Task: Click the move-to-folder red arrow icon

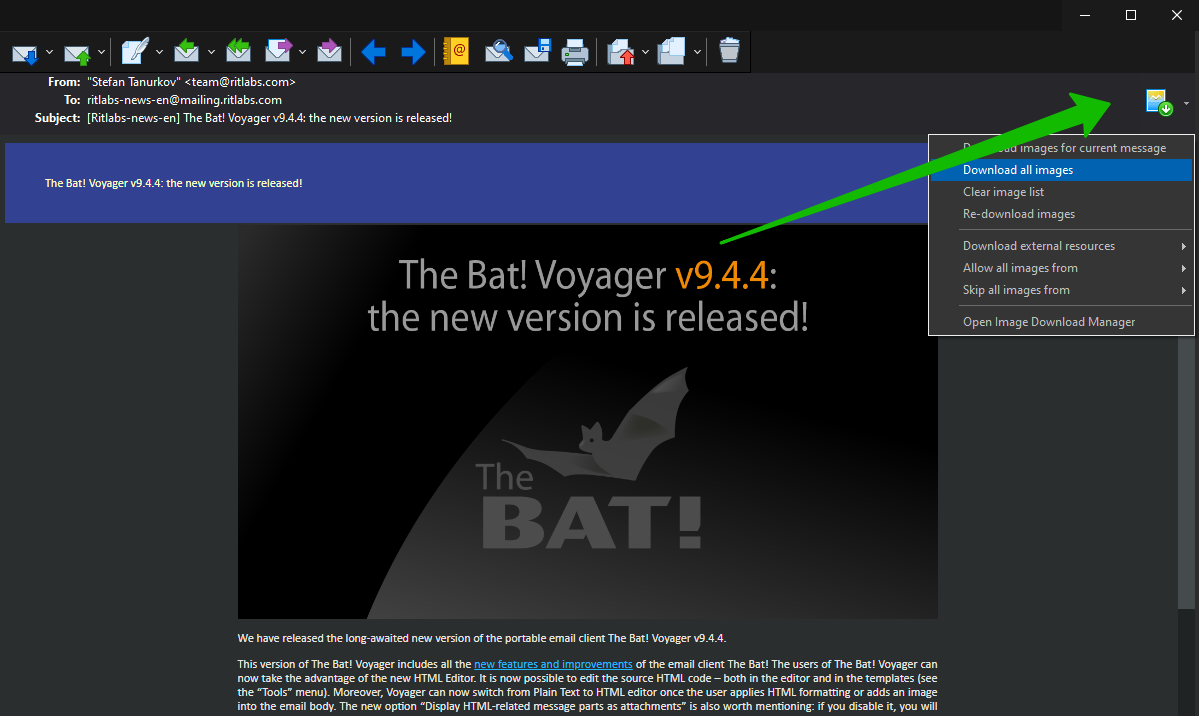Action: pos(621,52)
